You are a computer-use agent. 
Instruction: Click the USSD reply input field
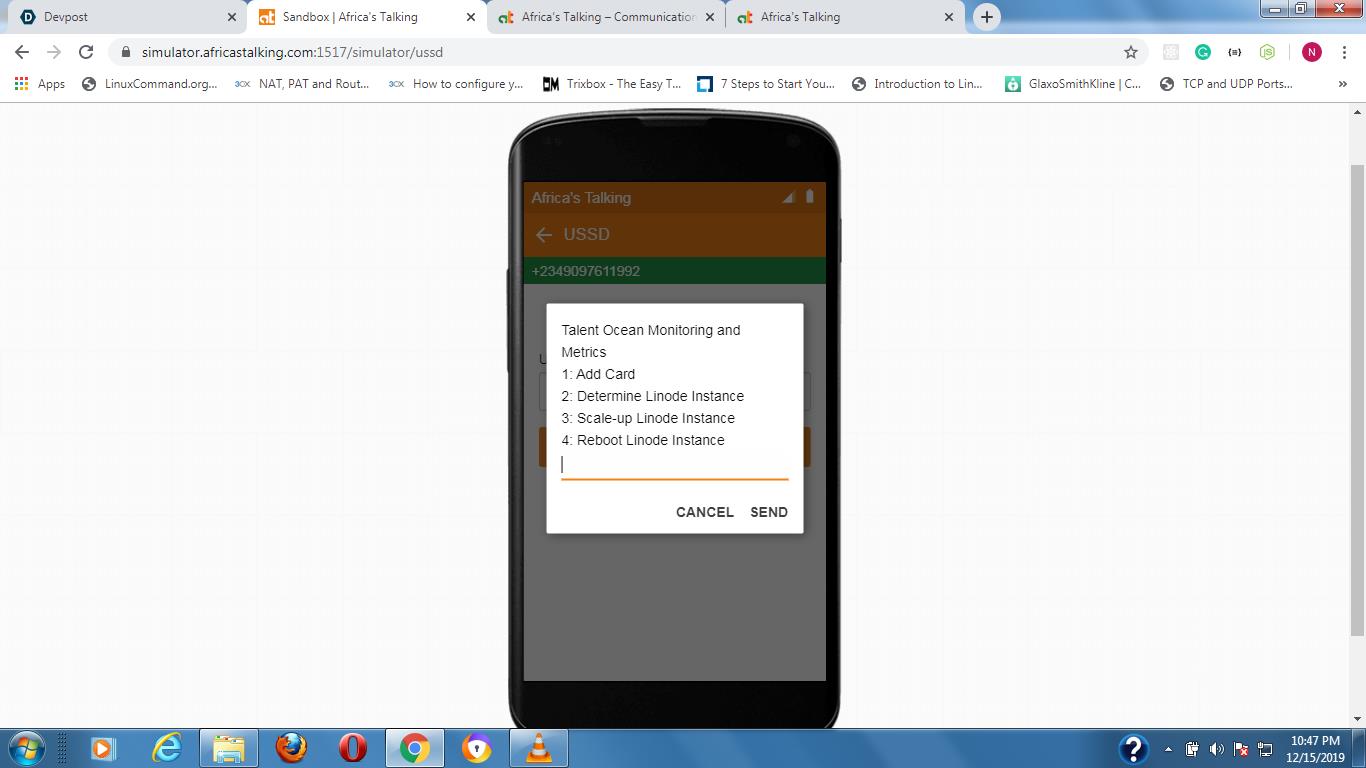tap(675, 465)
